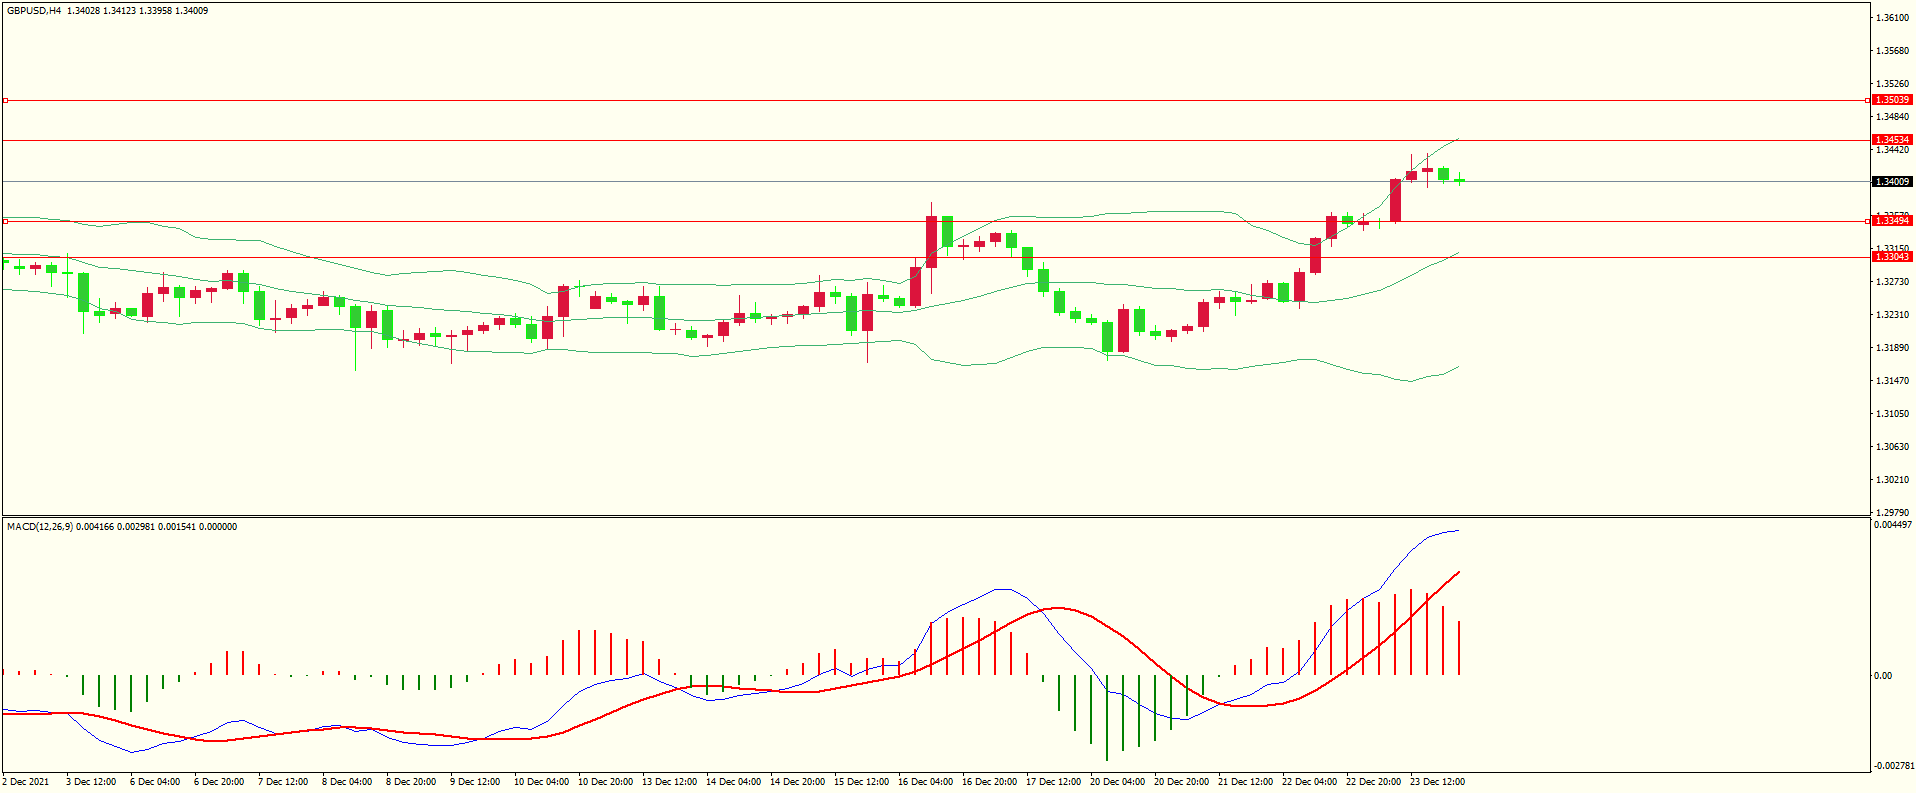Click the 17 Dec 12:00 time label
This screenshot has height=793, width=1916.
click(1053, 782)
